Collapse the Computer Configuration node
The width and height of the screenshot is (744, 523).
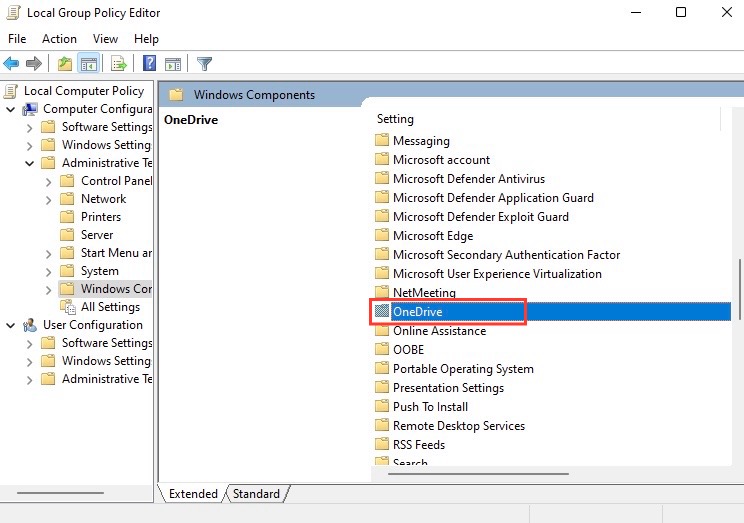tap(10, 110)
